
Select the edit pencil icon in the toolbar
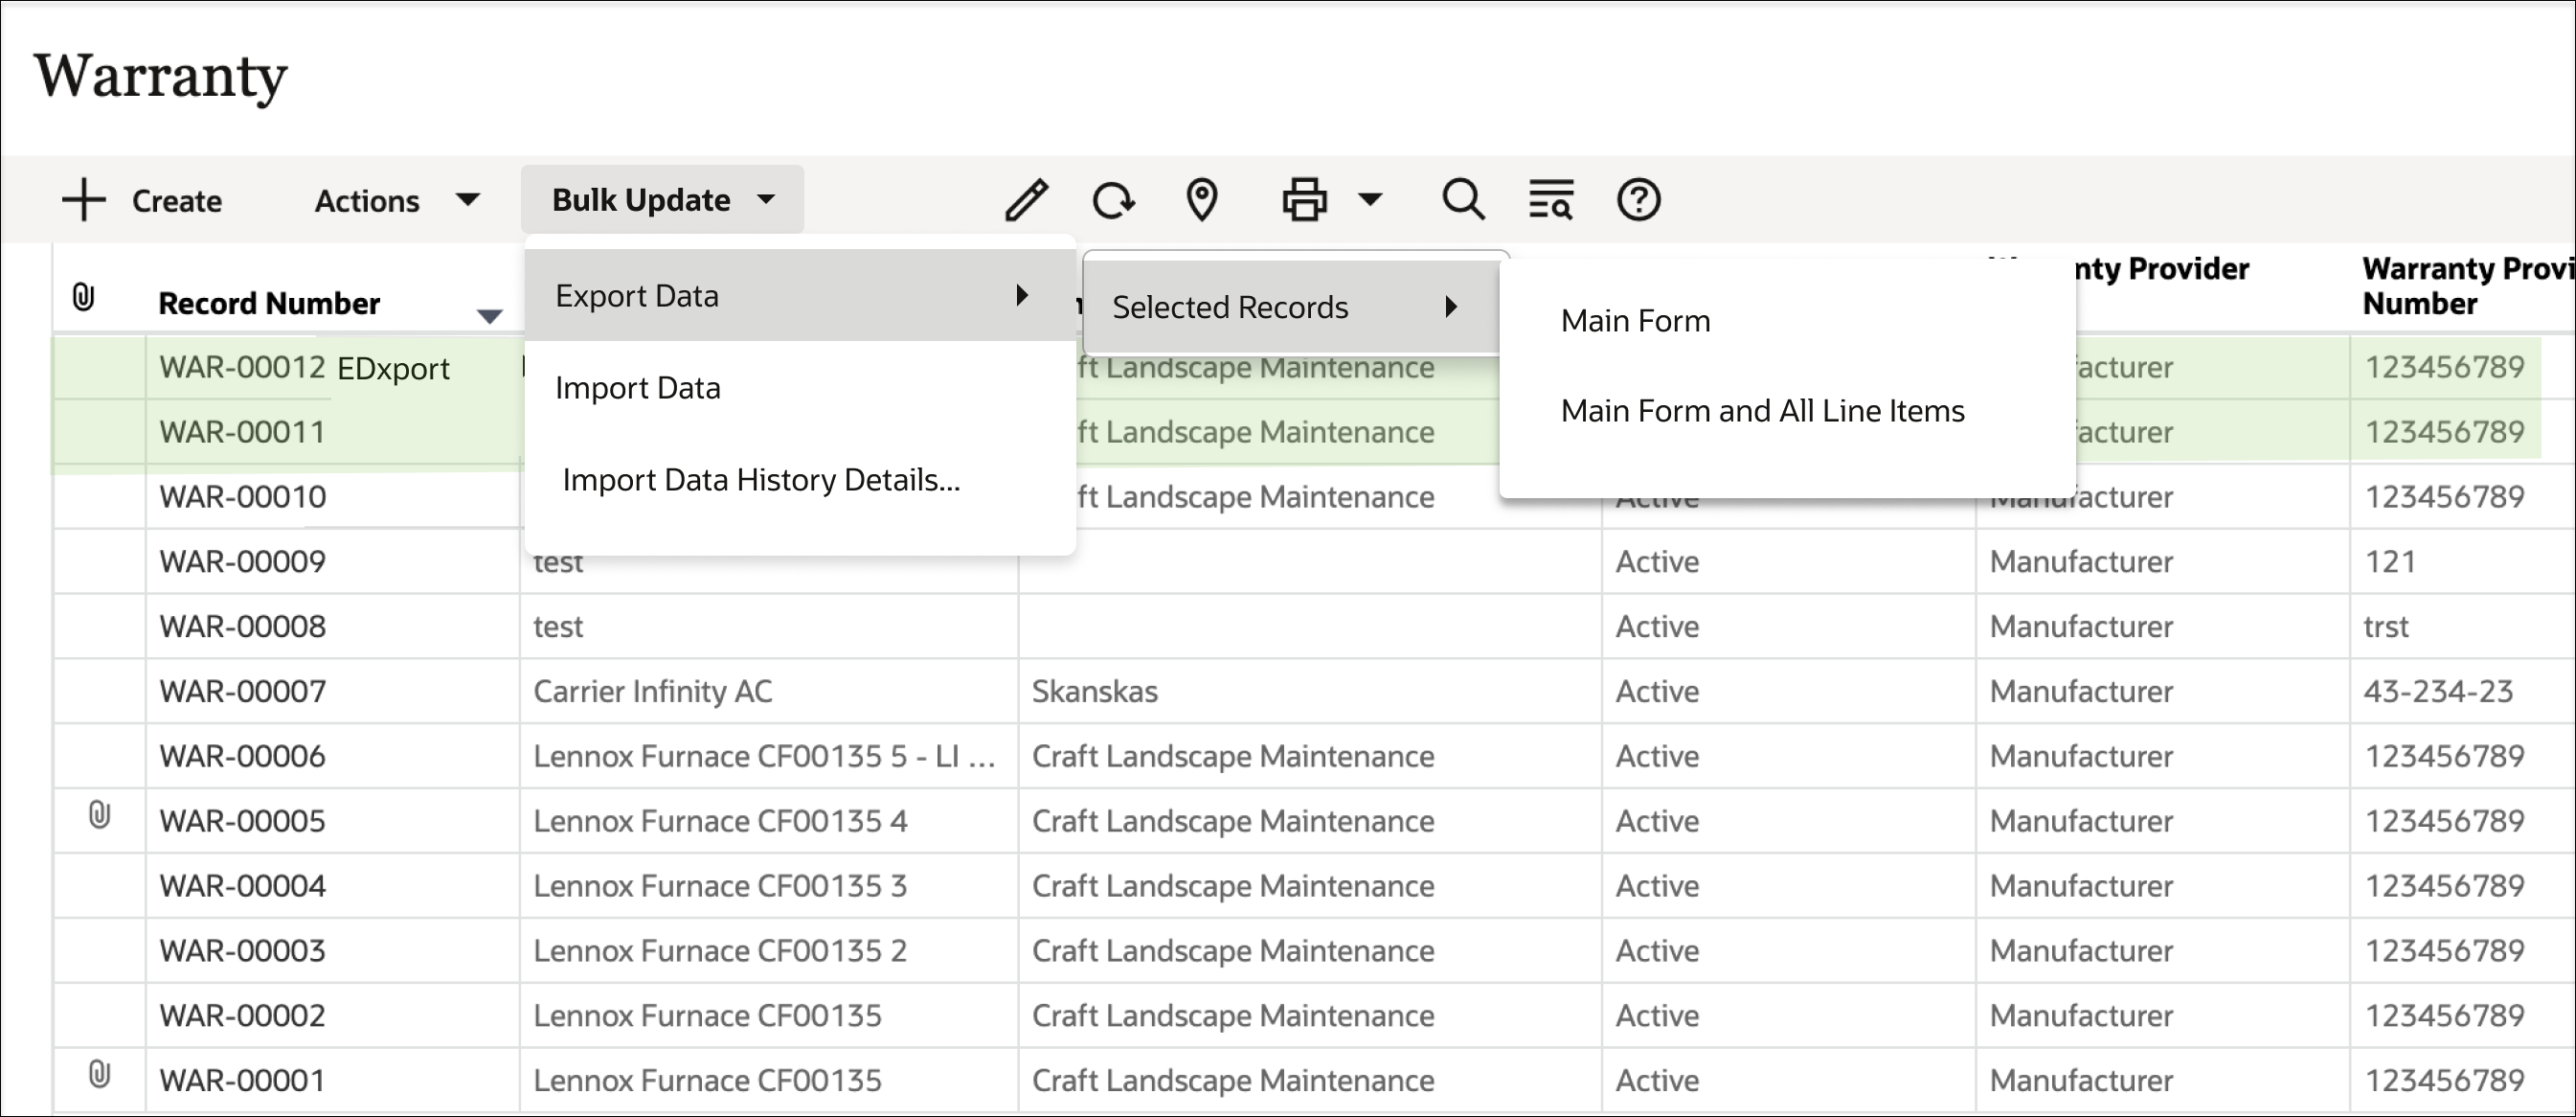tap(1026, 199)
